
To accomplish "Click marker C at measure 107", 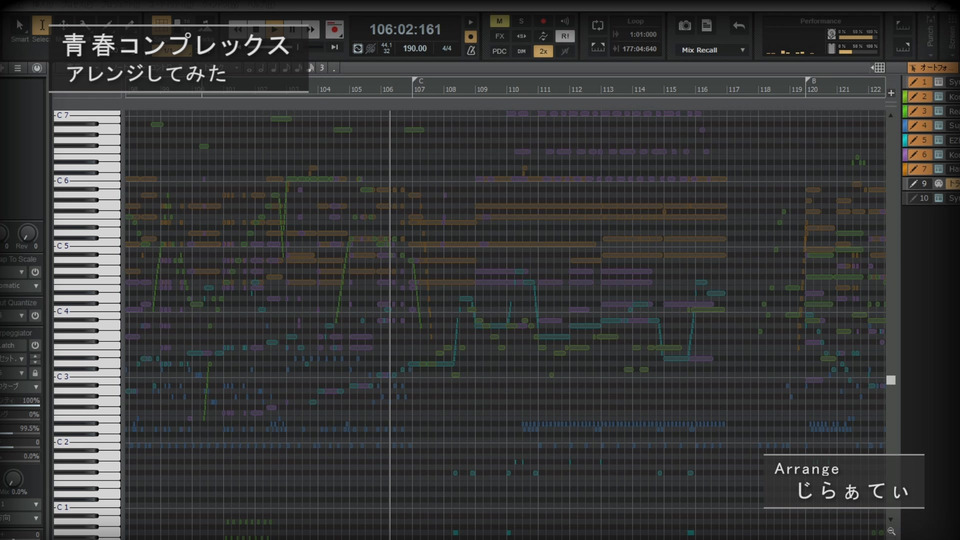I will [418, 81].
